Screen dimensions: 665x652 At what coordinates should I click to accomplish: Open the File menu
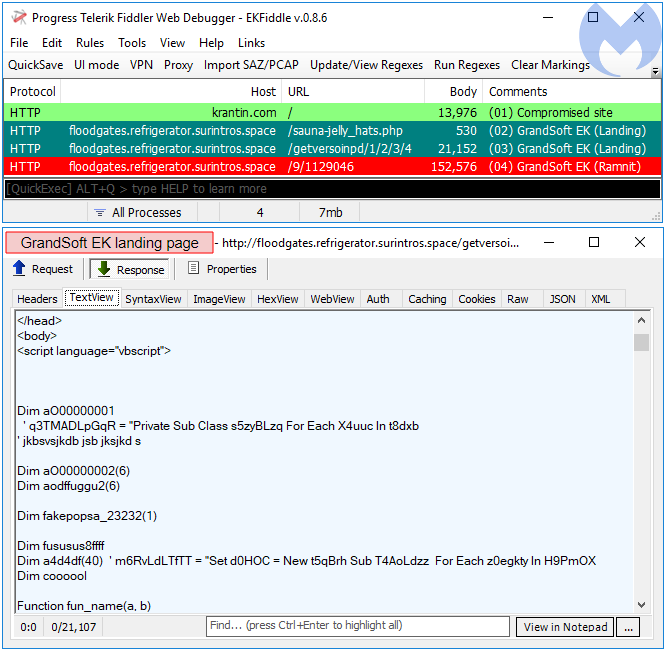pos(19,43)
